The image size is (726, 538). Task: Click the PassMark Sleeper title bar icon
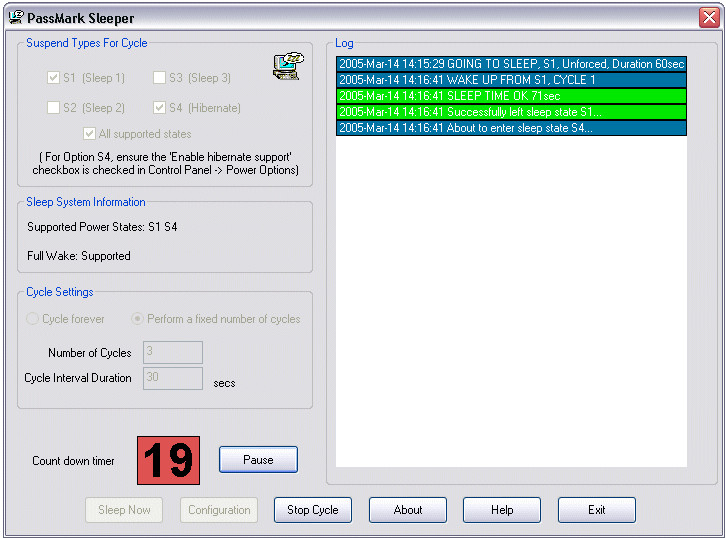[16, 18]
